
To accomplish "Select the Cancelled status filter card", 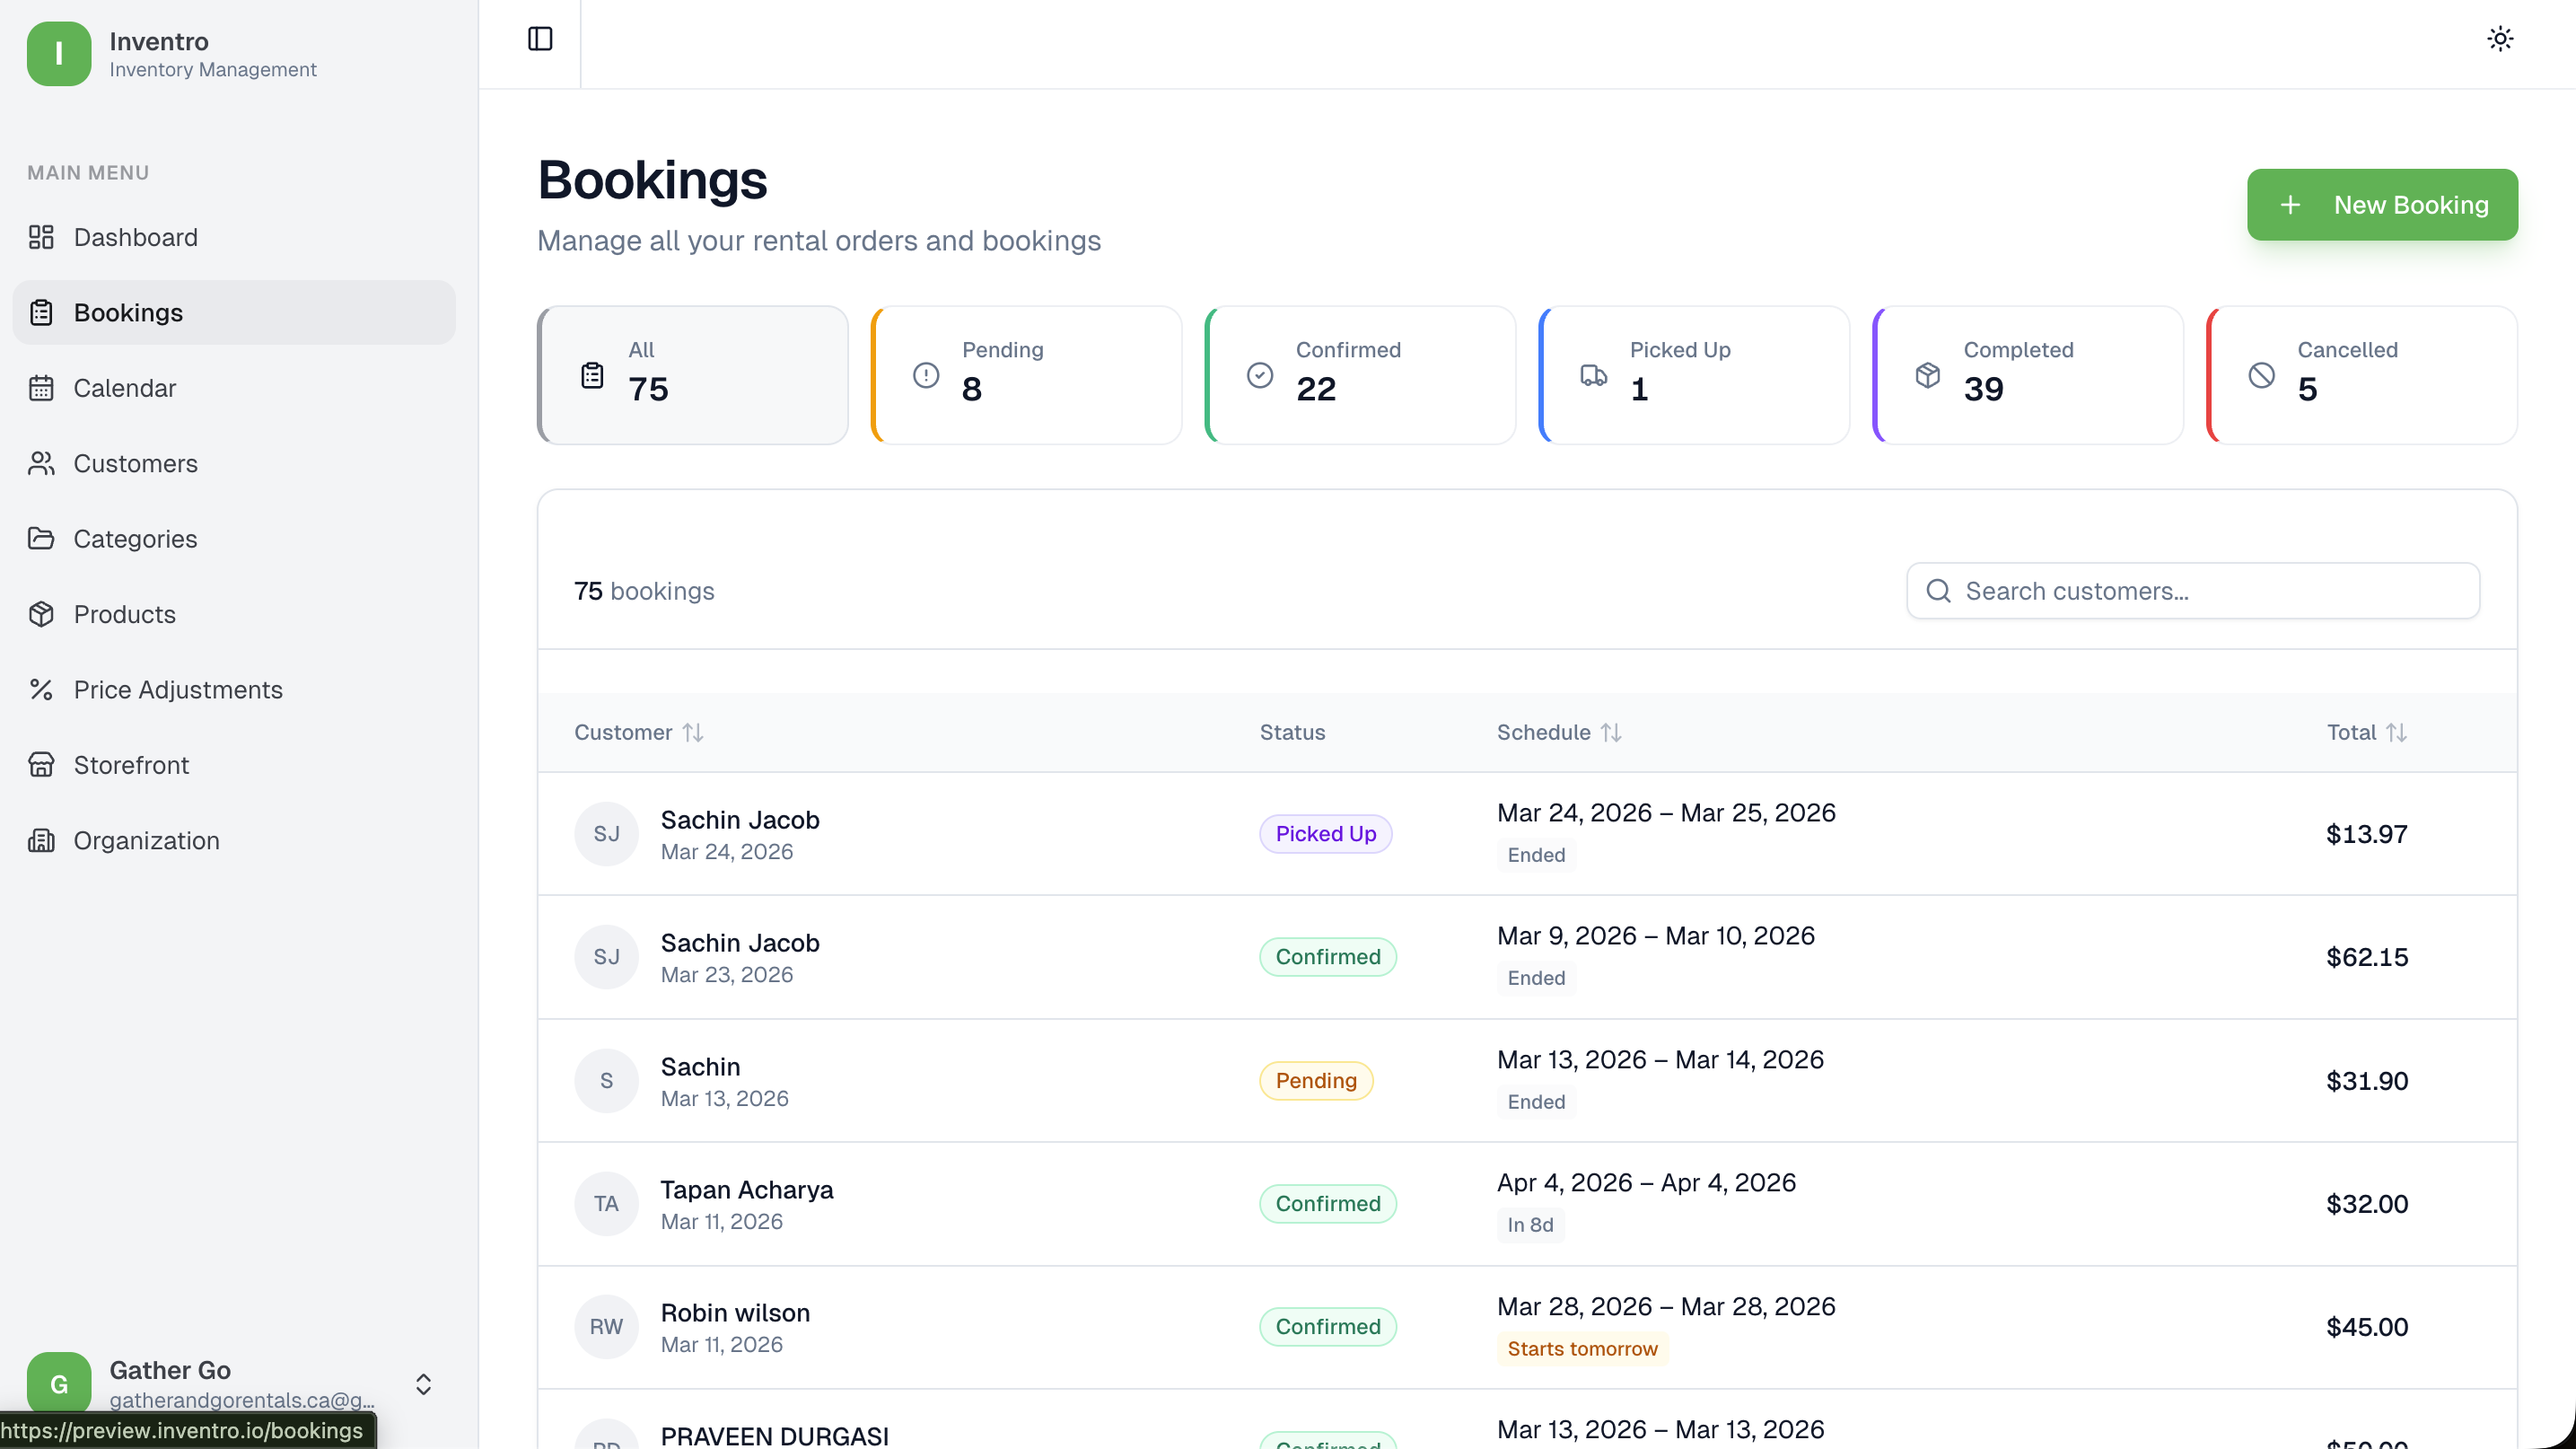I will (x=2362, y=375).
